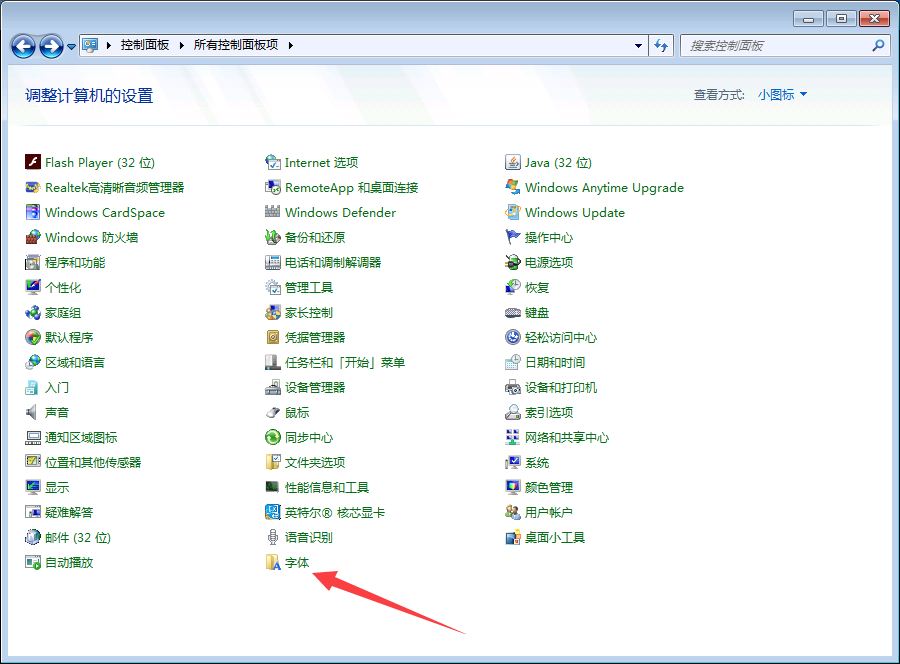Open the 桌面小工具 link
Viewport: 900px width, 664px height.
(x=554, y=538)
